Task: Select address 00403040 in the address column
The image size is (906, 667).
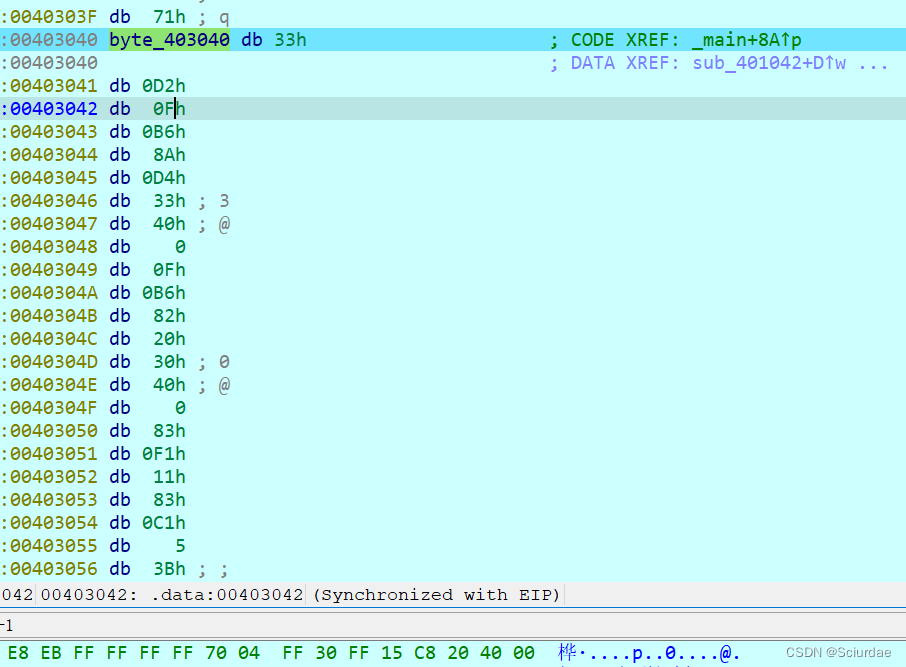Action: coord(51,40)
